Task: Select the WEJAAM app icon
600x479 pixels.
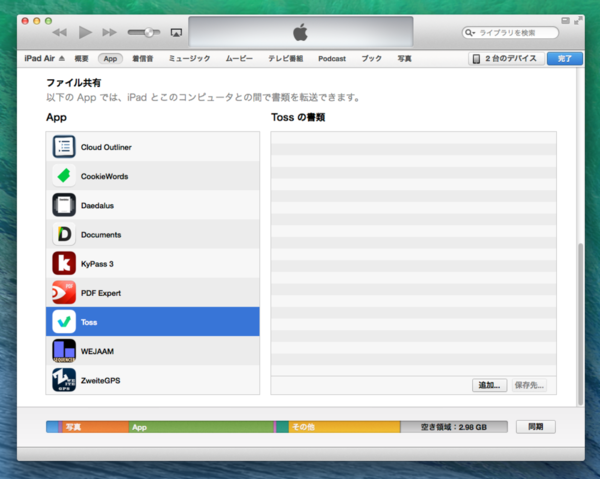Action: point(64,351)
